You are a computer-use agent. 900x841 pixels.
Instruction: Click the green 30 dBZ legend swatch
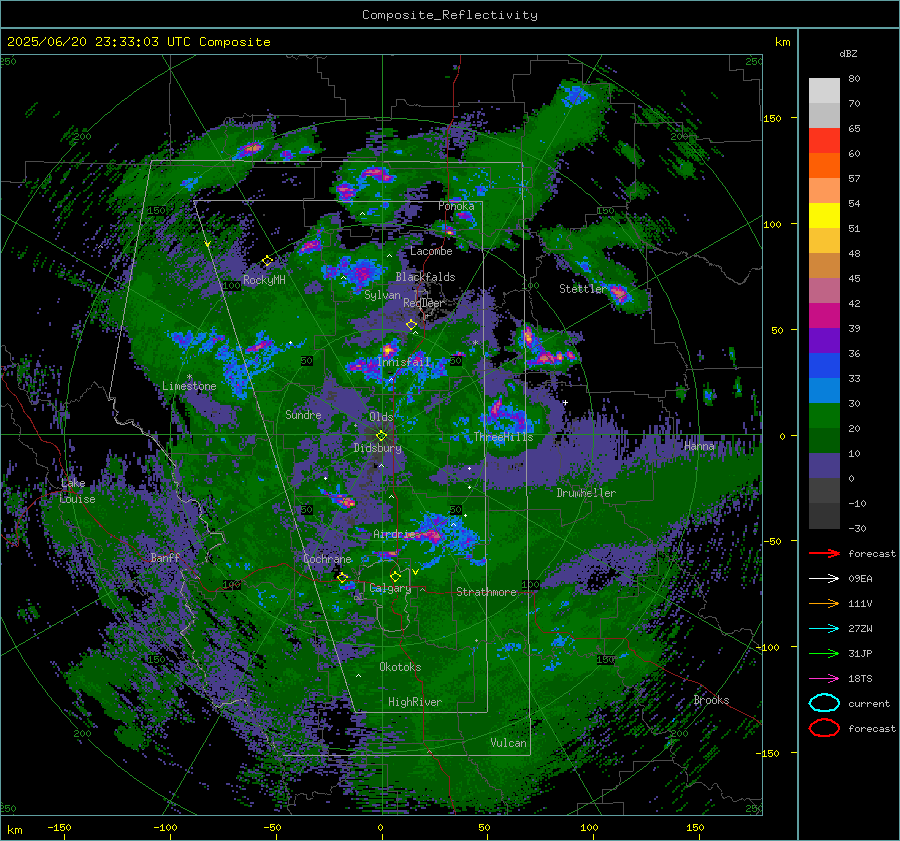point(824,416)
